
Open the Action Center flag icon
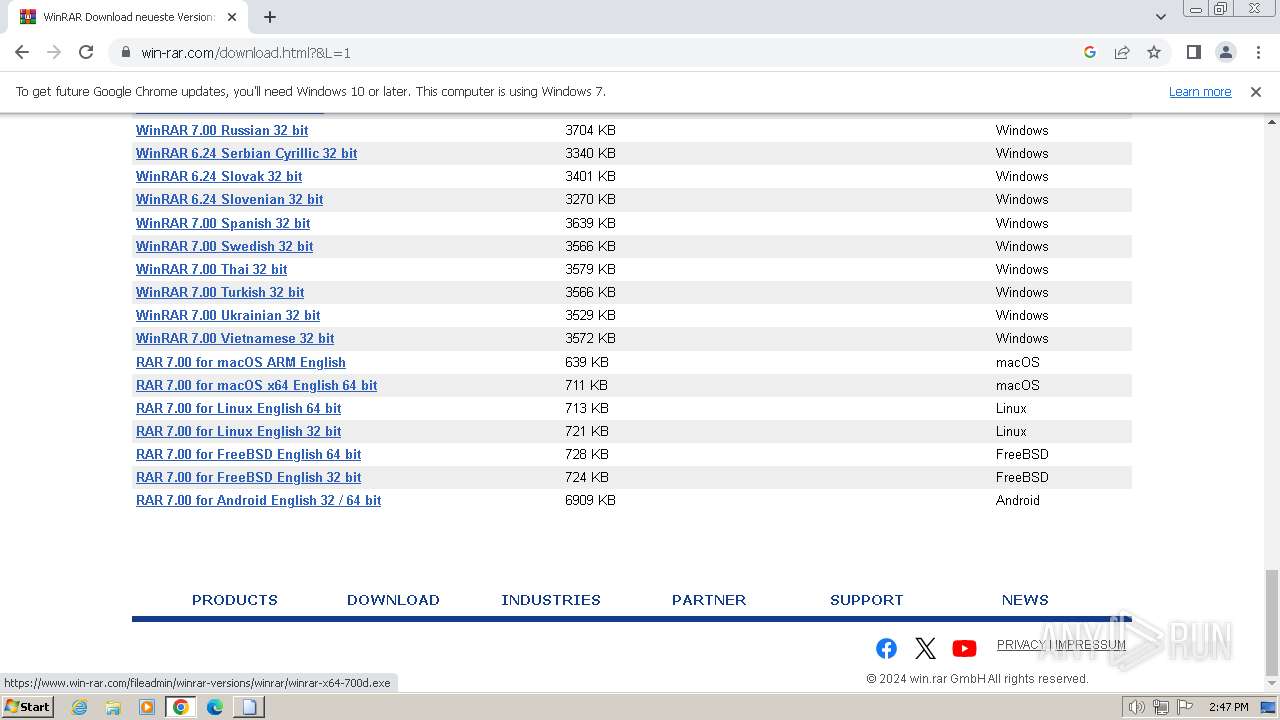tap(1183, 707)
